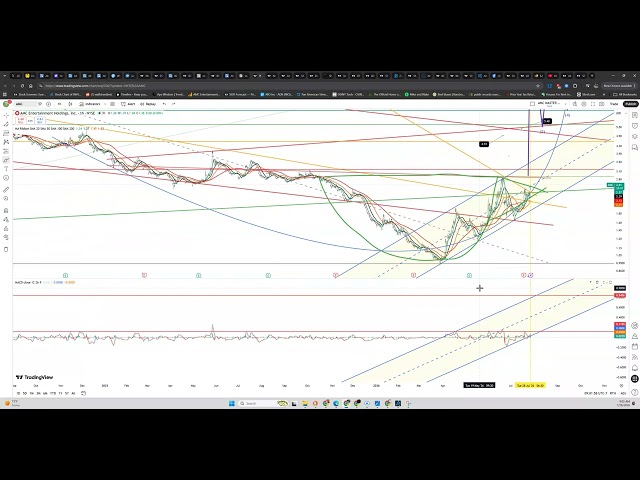Open the alerts panel in right sidebar
This screenshot has height=480, width=640.
click(635, 126)
